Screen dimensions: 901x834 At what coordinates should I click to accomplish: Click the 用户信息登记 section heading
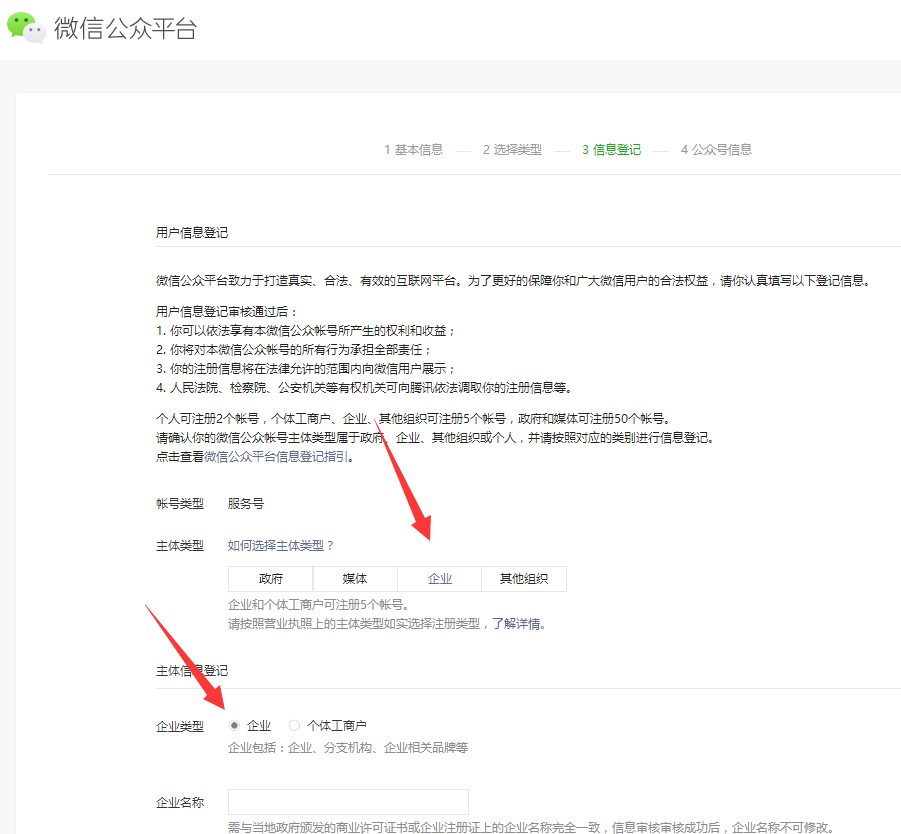click(x=192, y=233)
